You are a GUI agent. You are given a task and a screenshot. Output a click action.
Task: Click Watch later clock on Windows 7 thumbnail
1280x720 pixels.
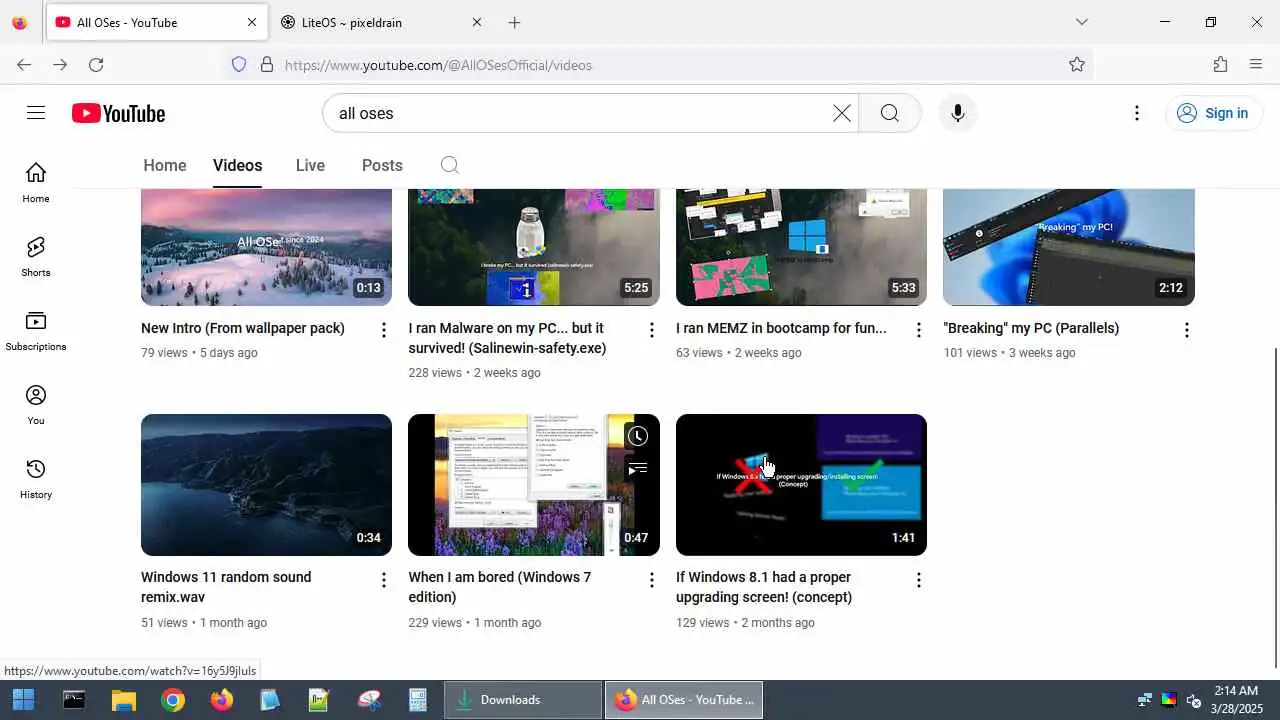(638, 436)
